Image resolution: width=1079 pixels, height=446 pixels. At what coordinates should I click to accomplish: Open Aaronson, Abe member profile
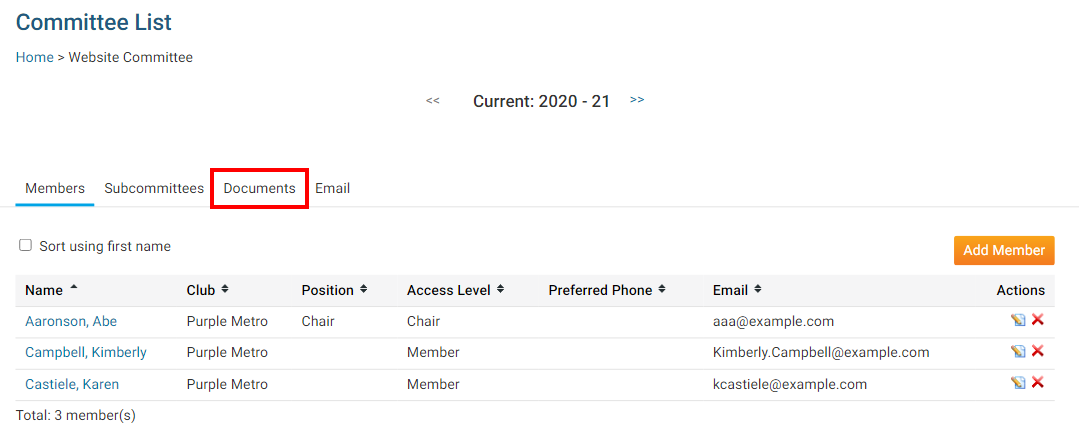(71, 321)
